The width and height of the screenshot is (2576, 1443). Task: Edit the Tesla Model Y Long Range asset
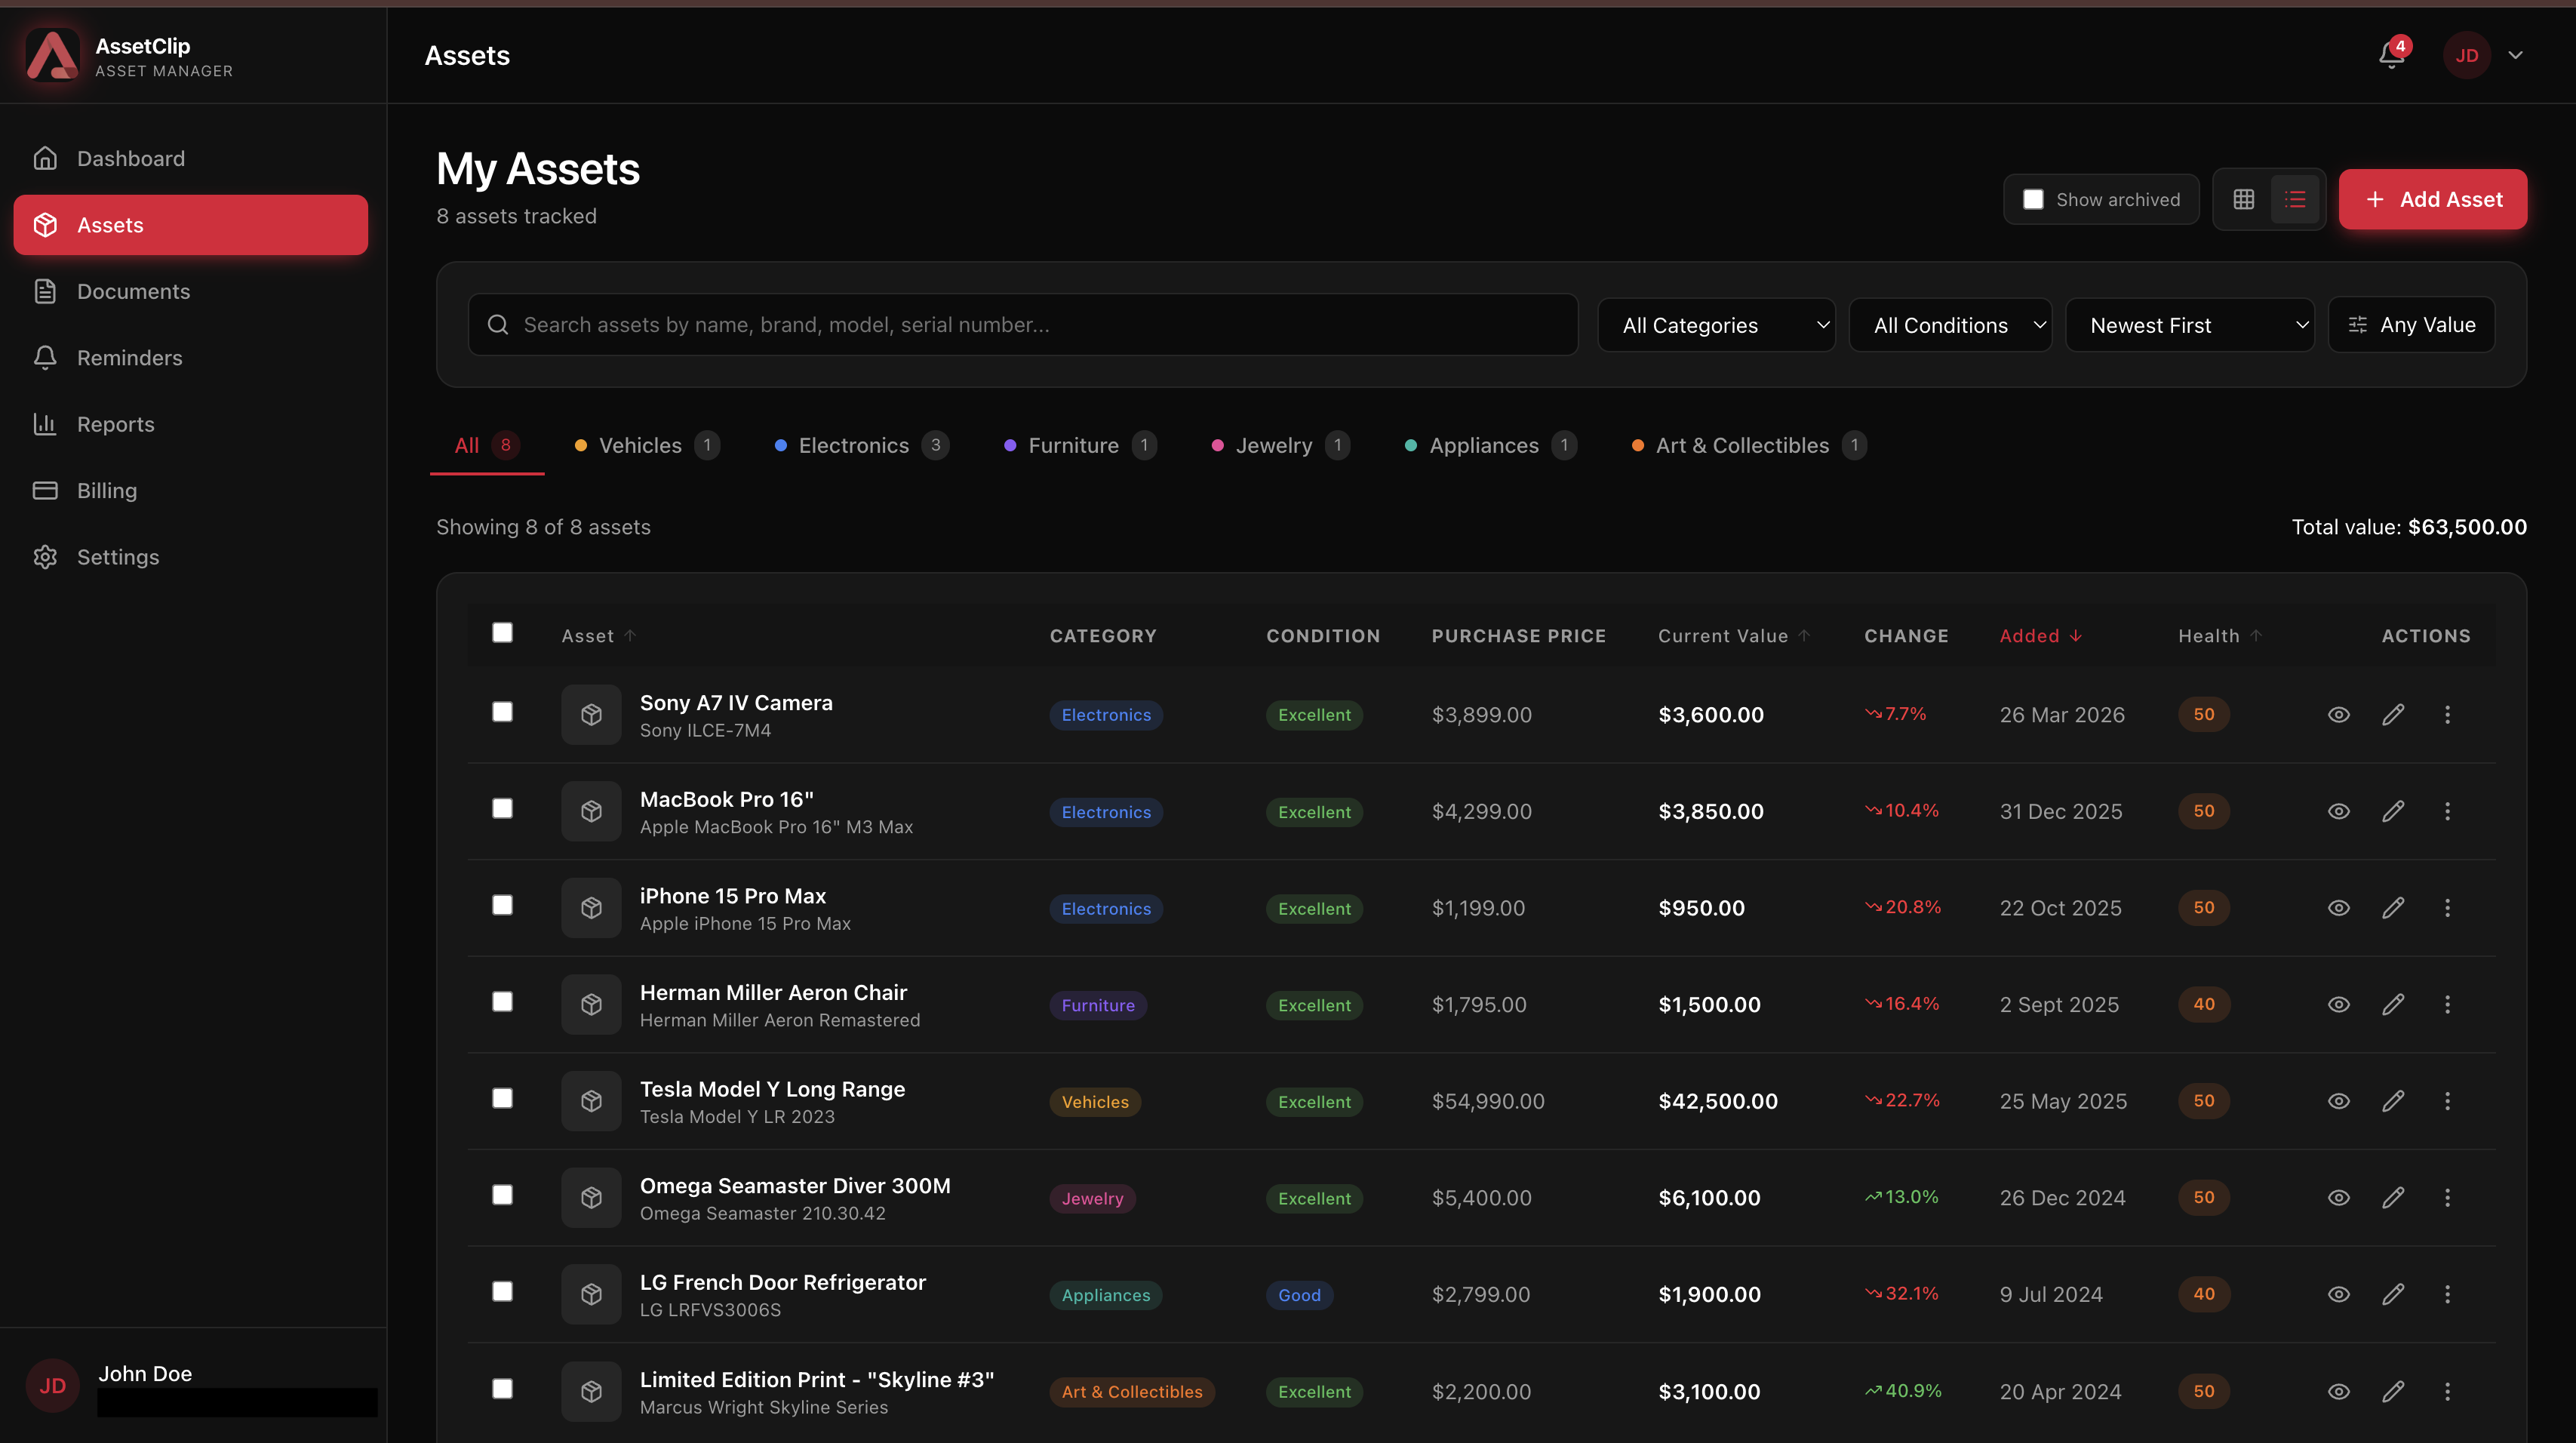pyautogui.click(x=2393, y=1101)
